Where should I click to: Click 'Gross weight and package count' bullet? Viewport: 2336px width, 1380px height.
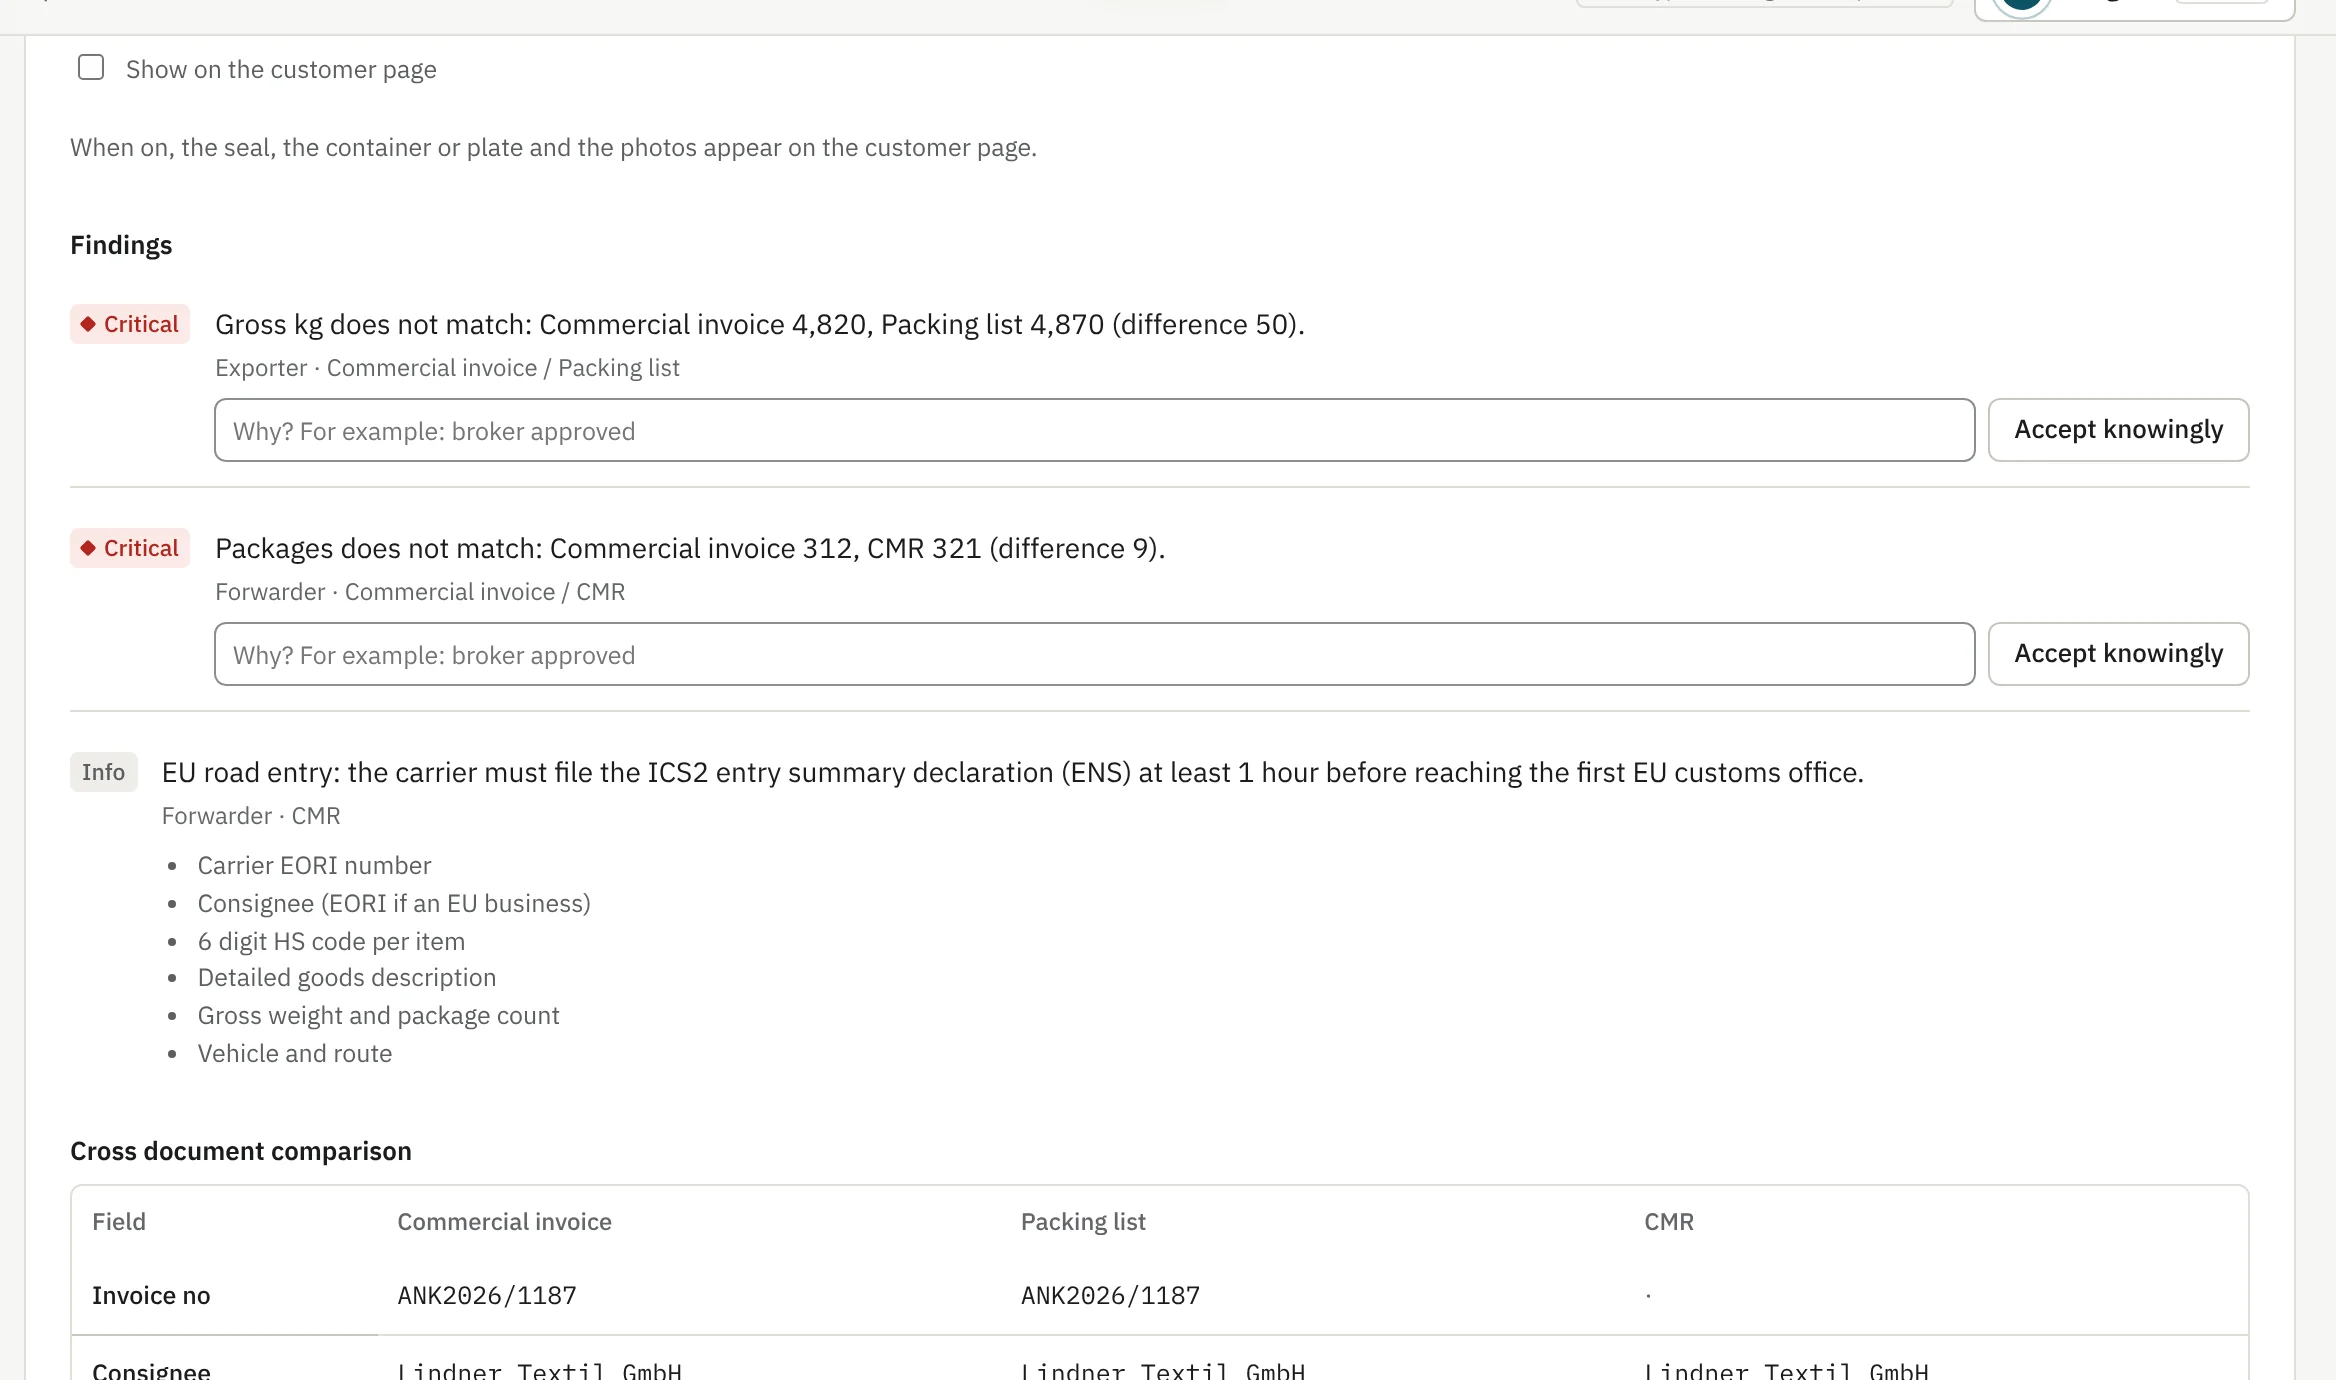click(x=378, y=1015)
